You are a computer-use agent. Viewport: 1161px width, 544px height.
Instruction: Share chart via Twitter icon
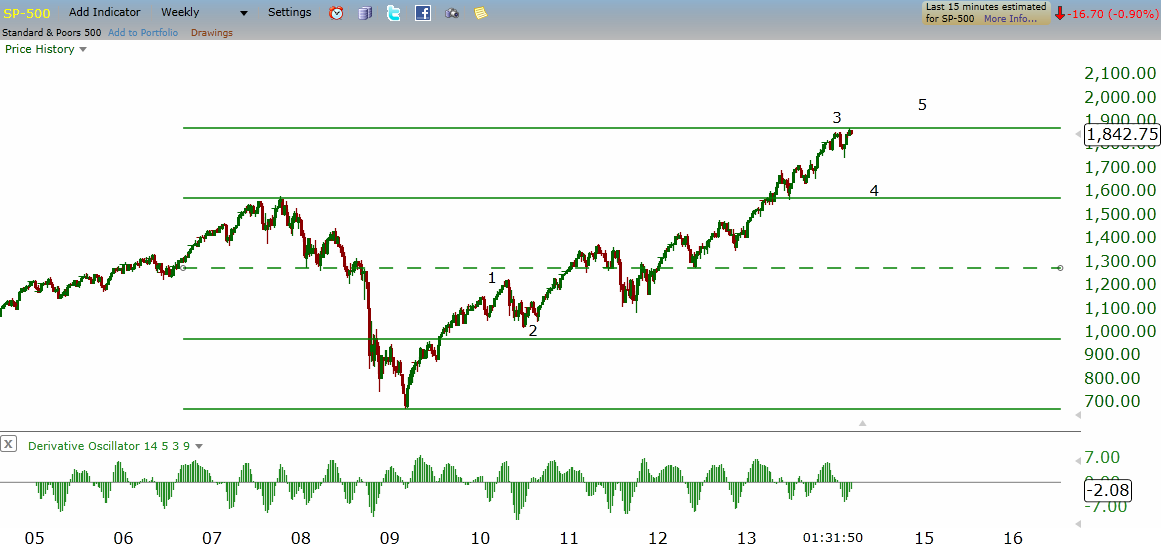[x=394, y=13]
